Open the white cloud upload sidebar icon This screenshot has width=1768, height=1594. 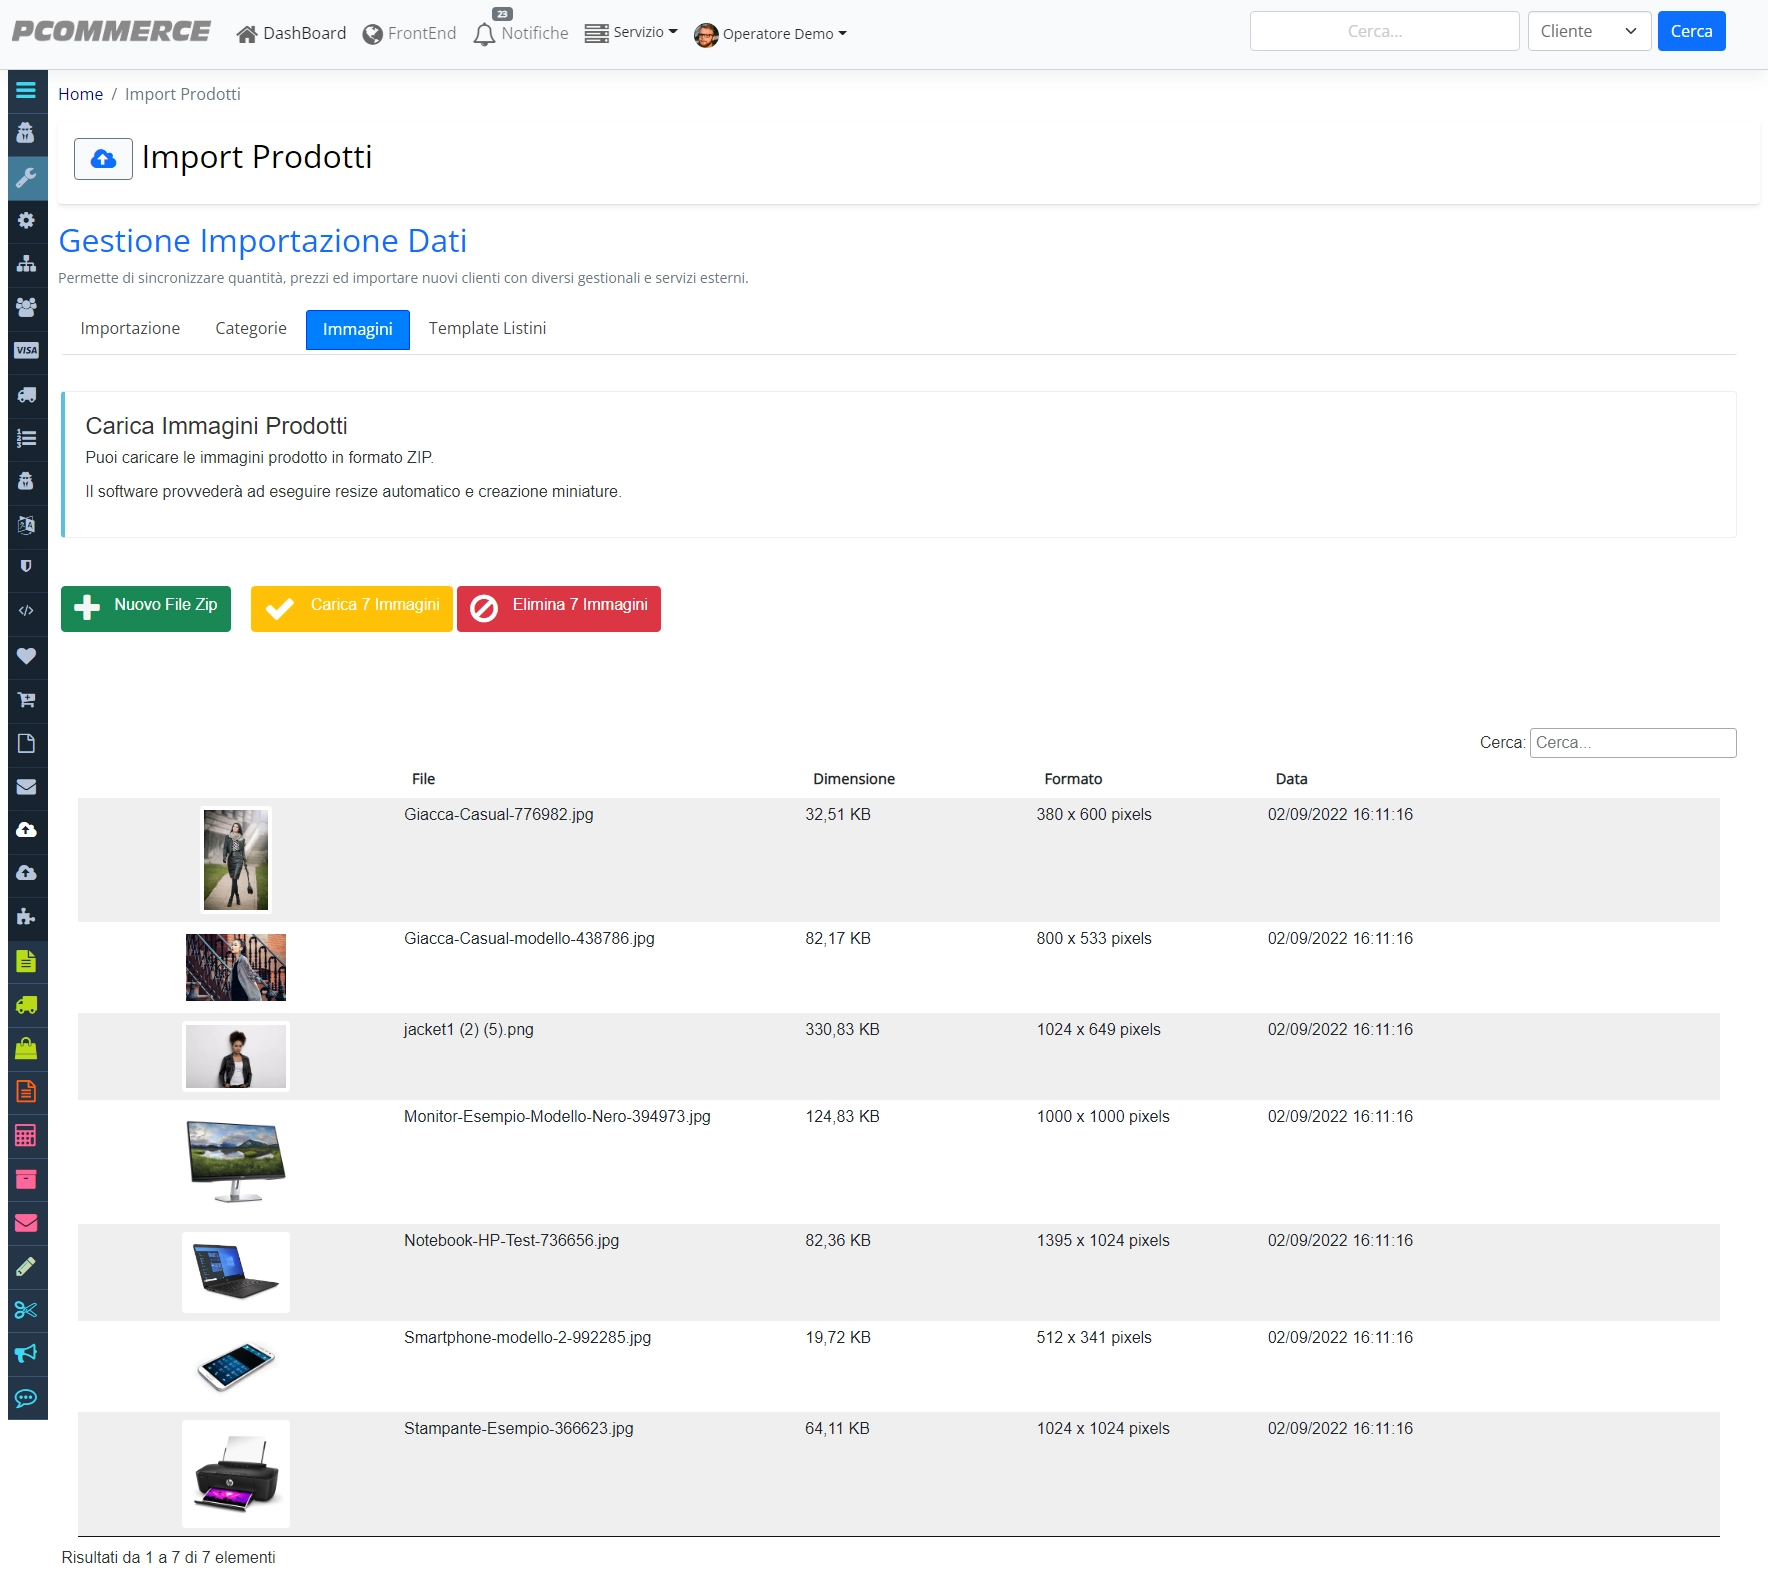26,830
